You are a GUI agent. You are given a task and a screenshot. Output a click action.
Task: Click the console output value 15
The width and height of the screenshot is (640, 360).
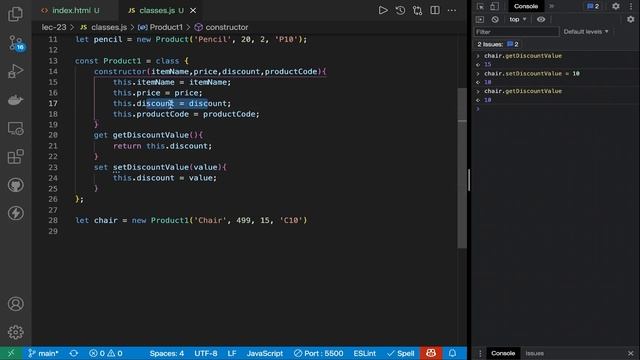pyautogui.click(x=488, y=64)
